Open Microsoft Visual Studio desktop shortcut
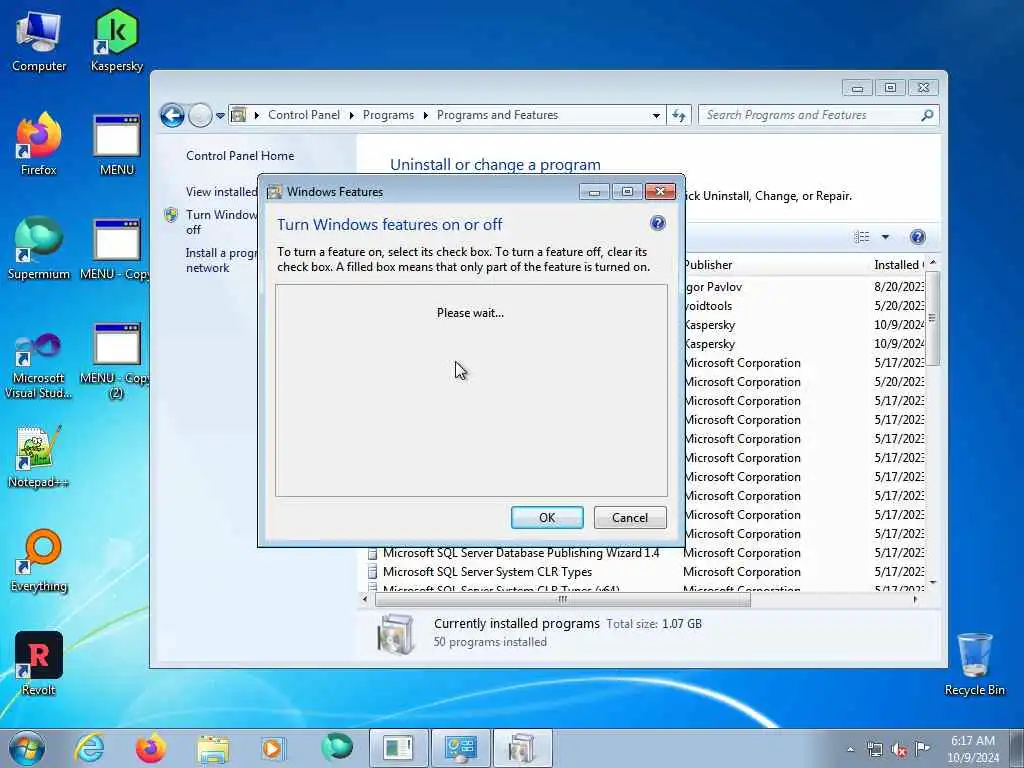Viewport: 1024px width, 768px height. click(x=39, y=366)
